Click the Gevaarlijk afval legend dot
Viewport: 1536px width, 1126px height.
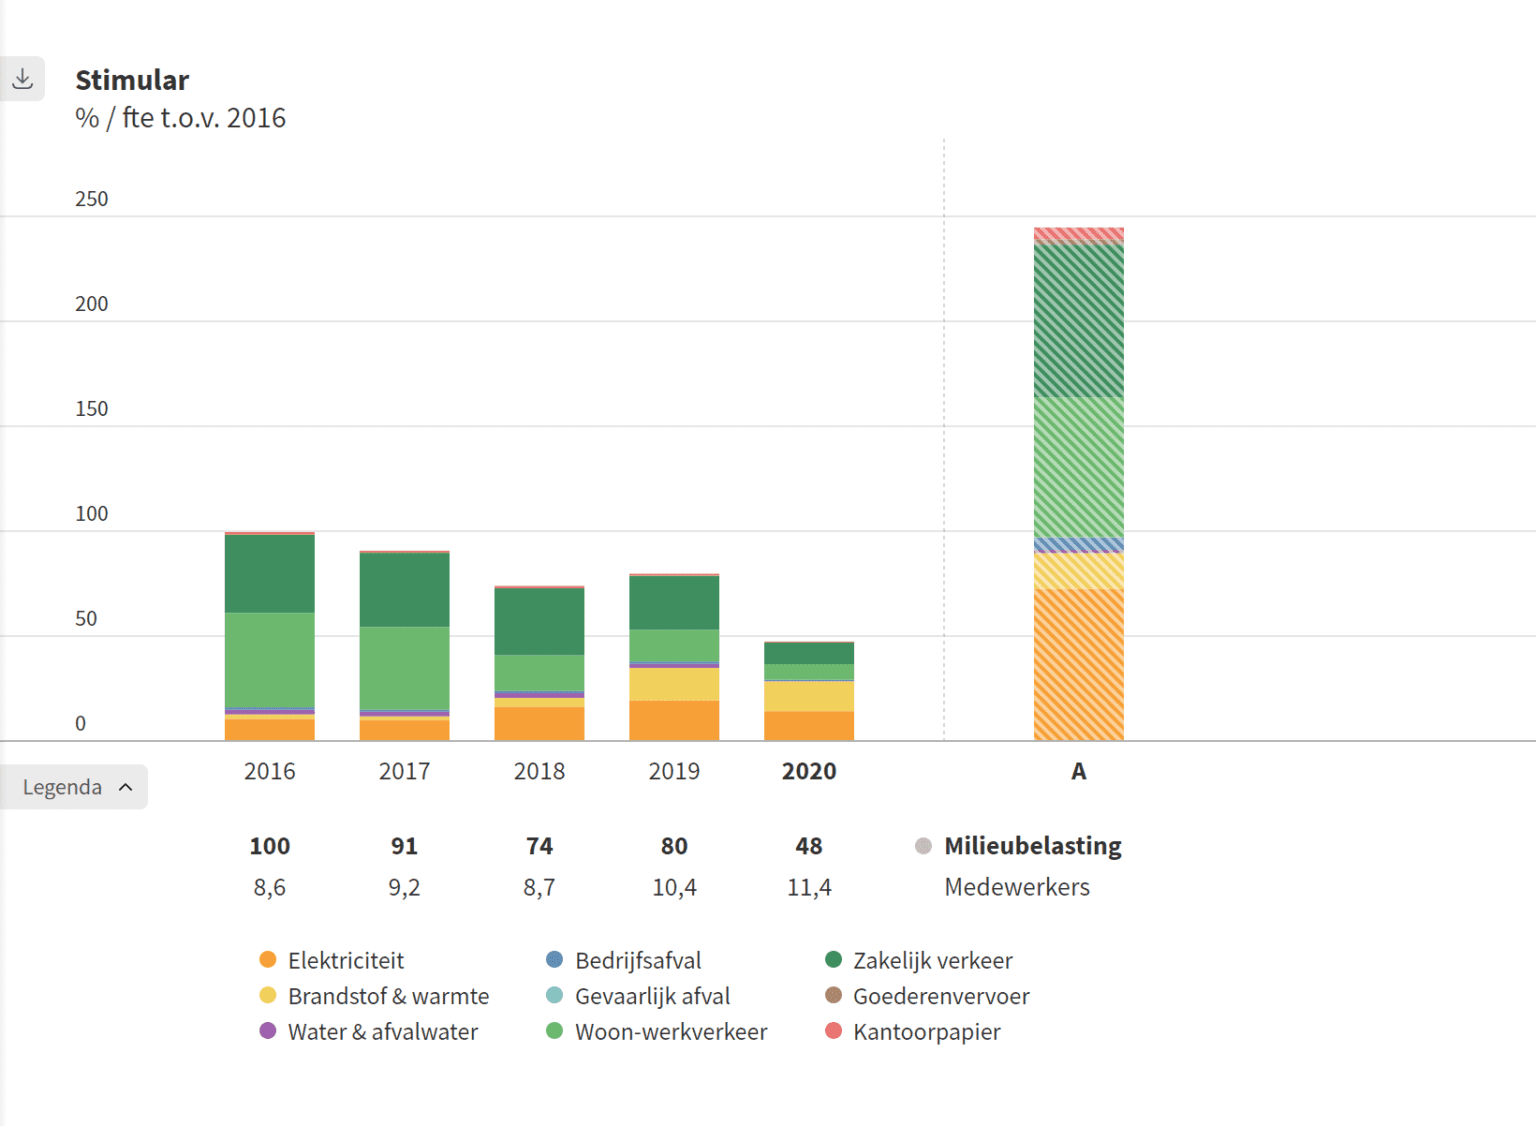point(553,995)
